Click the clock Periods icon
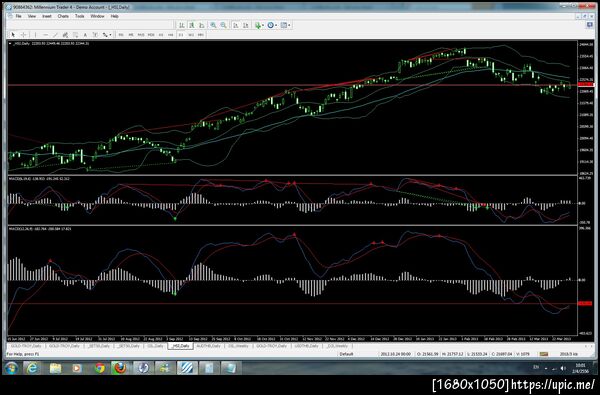This screenshot has height=395, width=600. tap(271, 25)
